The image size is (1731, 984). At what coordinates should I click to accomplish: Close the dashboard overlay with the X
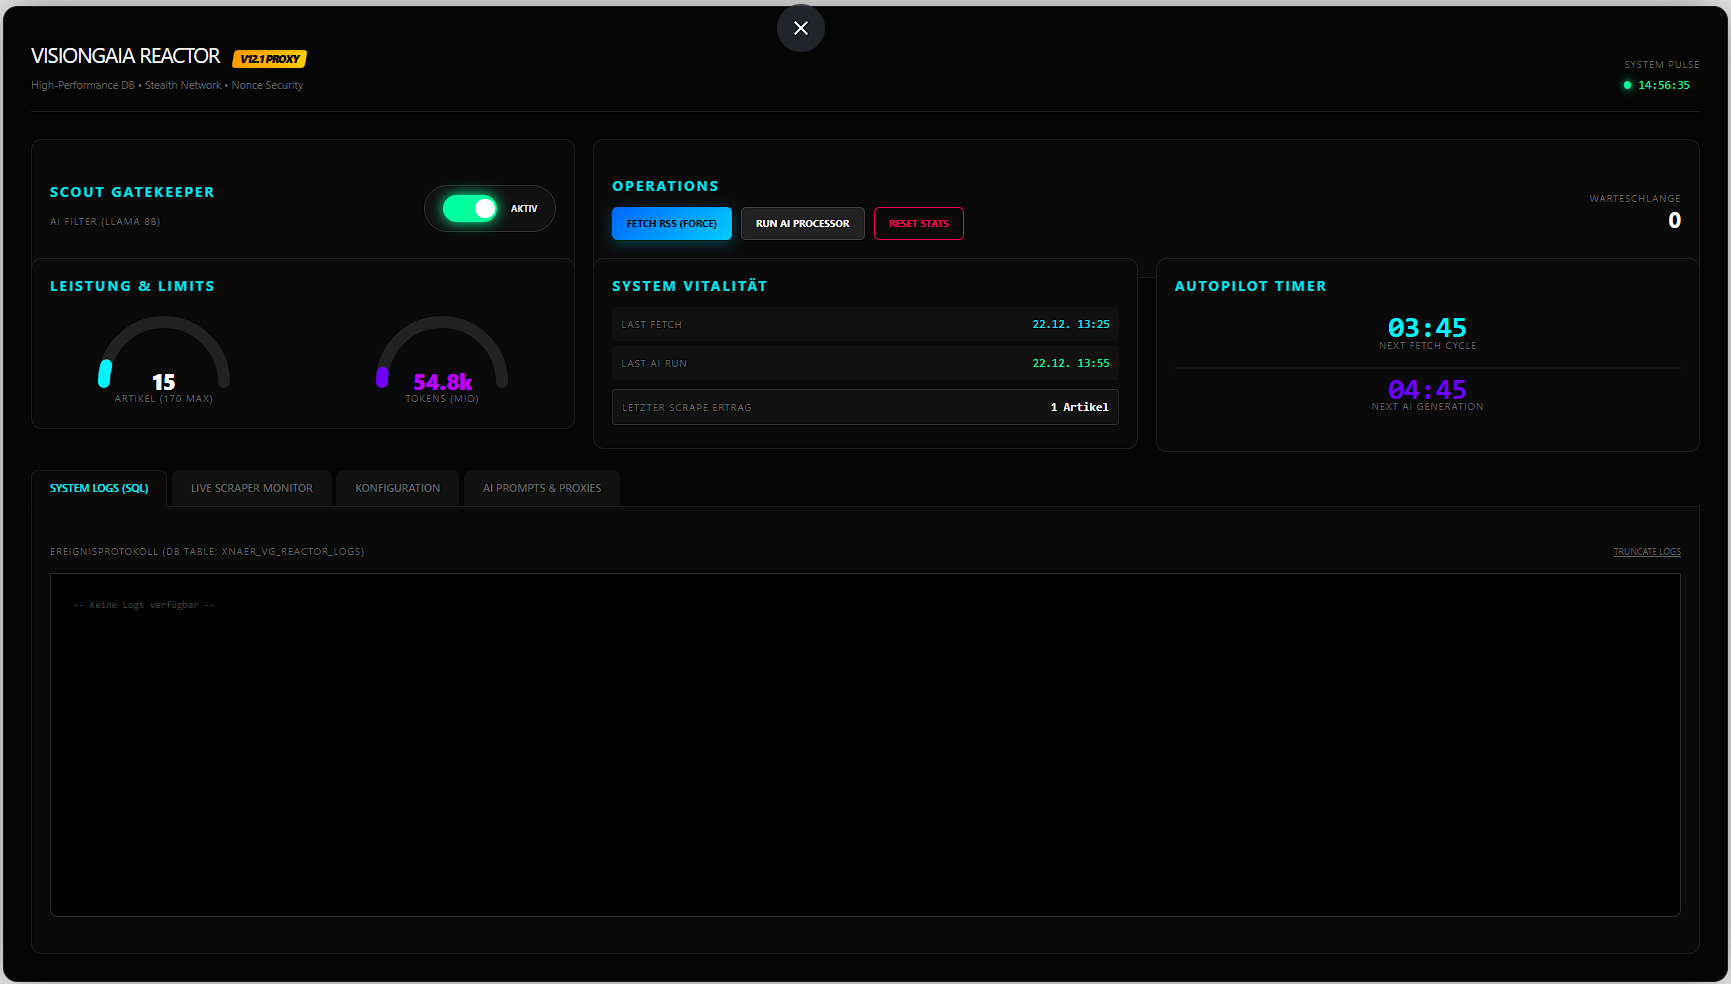[x=799, y=28]
